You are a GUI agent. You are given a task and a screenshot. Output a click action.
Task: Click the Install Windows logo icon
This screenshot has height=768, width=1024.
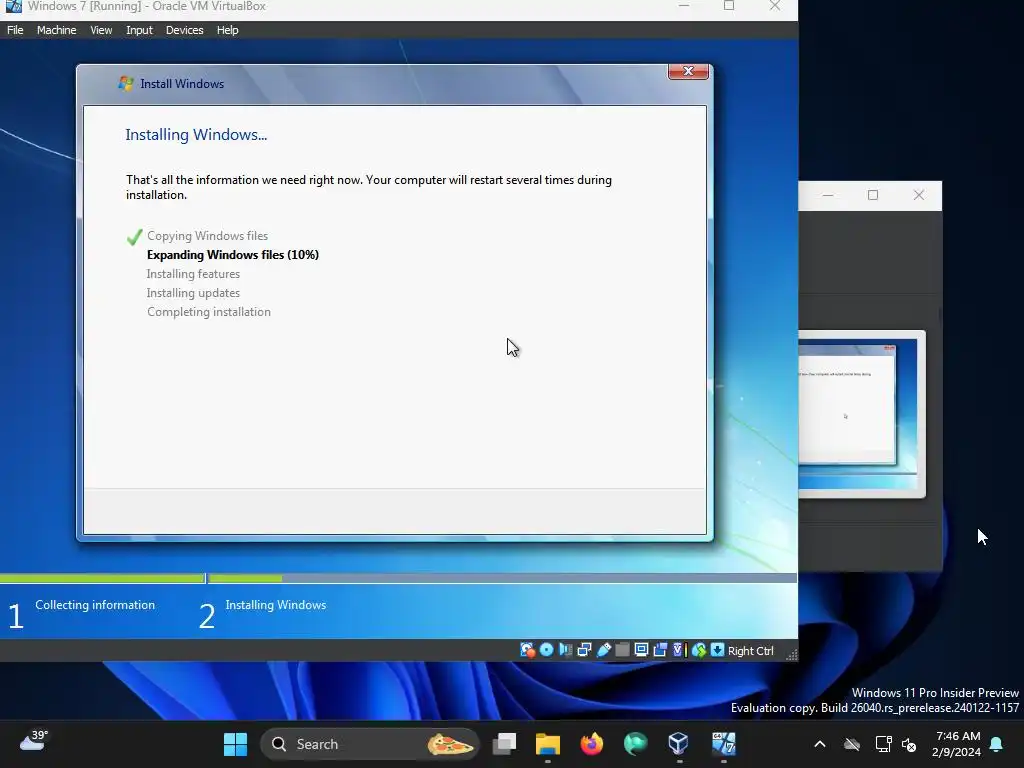point(125,84)
